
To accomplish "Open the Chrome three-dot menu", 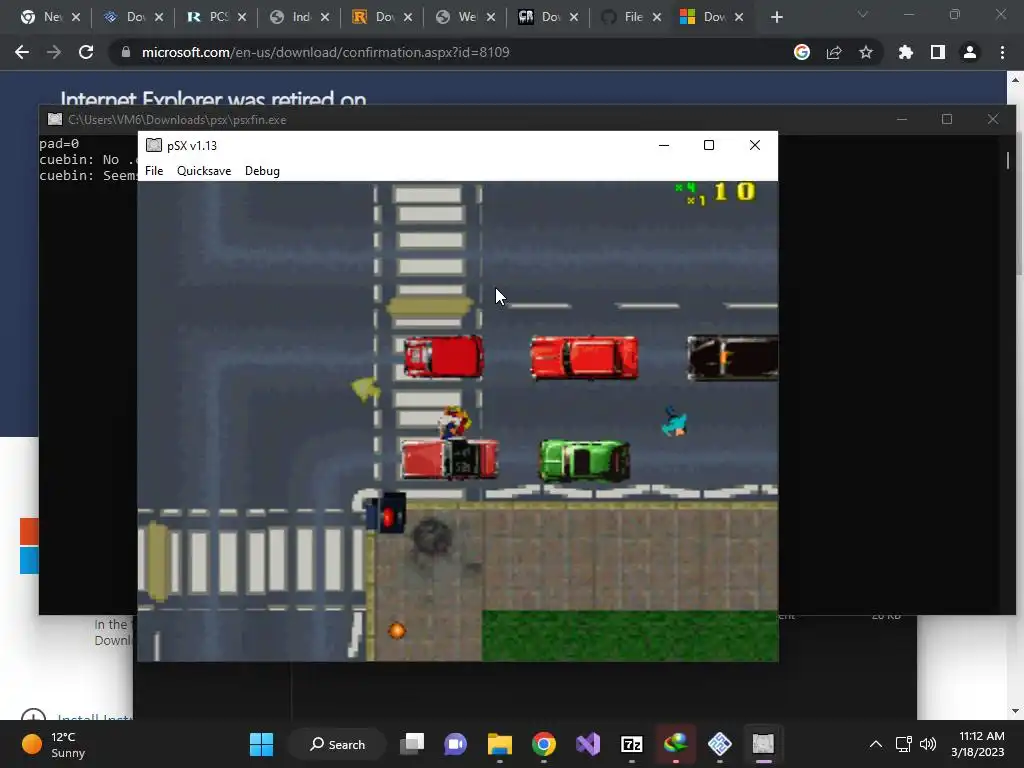I will click(1002, 52).
